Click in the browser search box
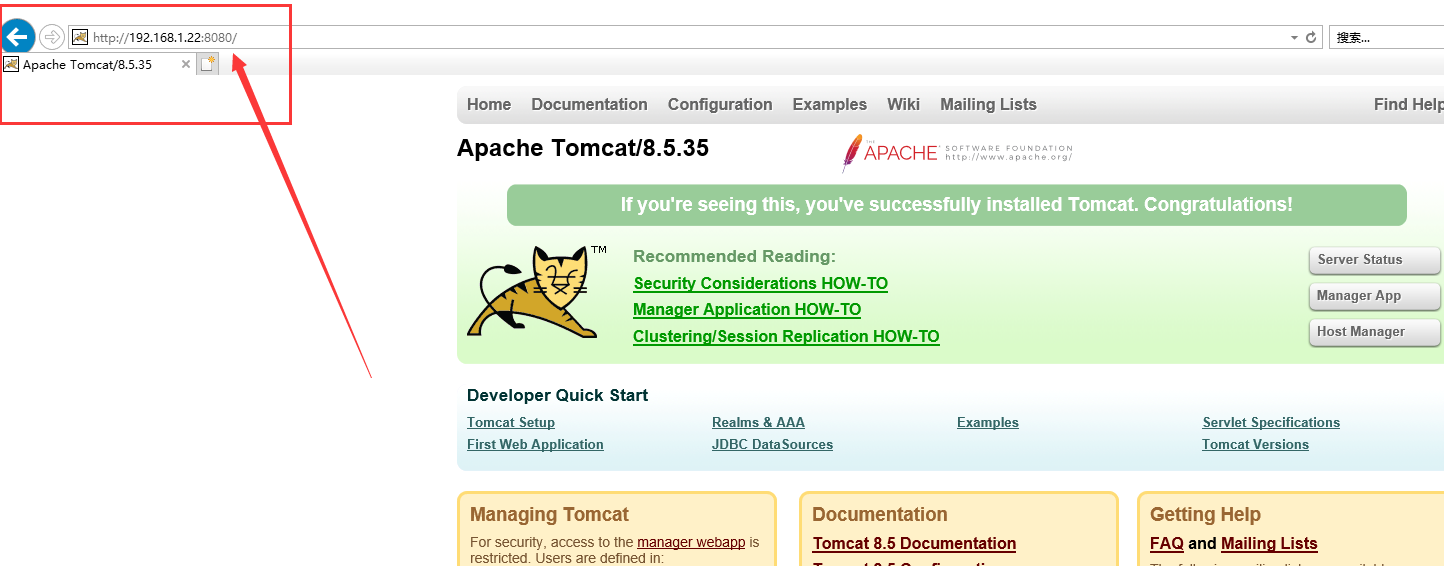This screenshot has height=566, width=1444. coord(1386,37)
